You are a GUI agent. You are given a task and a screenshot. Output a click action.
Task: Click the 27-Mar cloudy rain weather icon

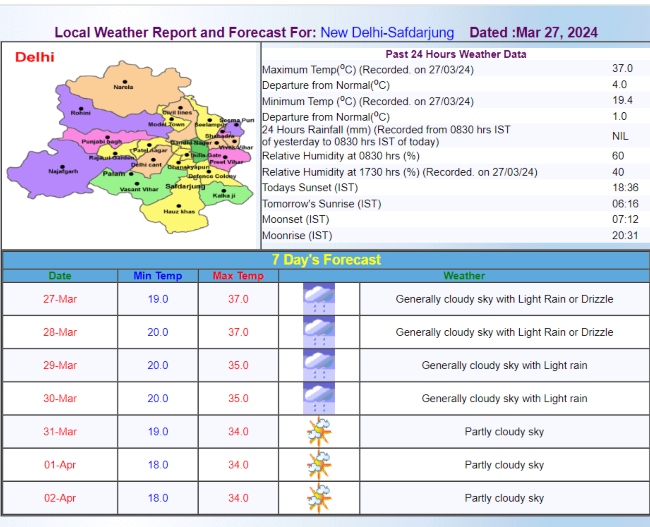pos(318,299)
